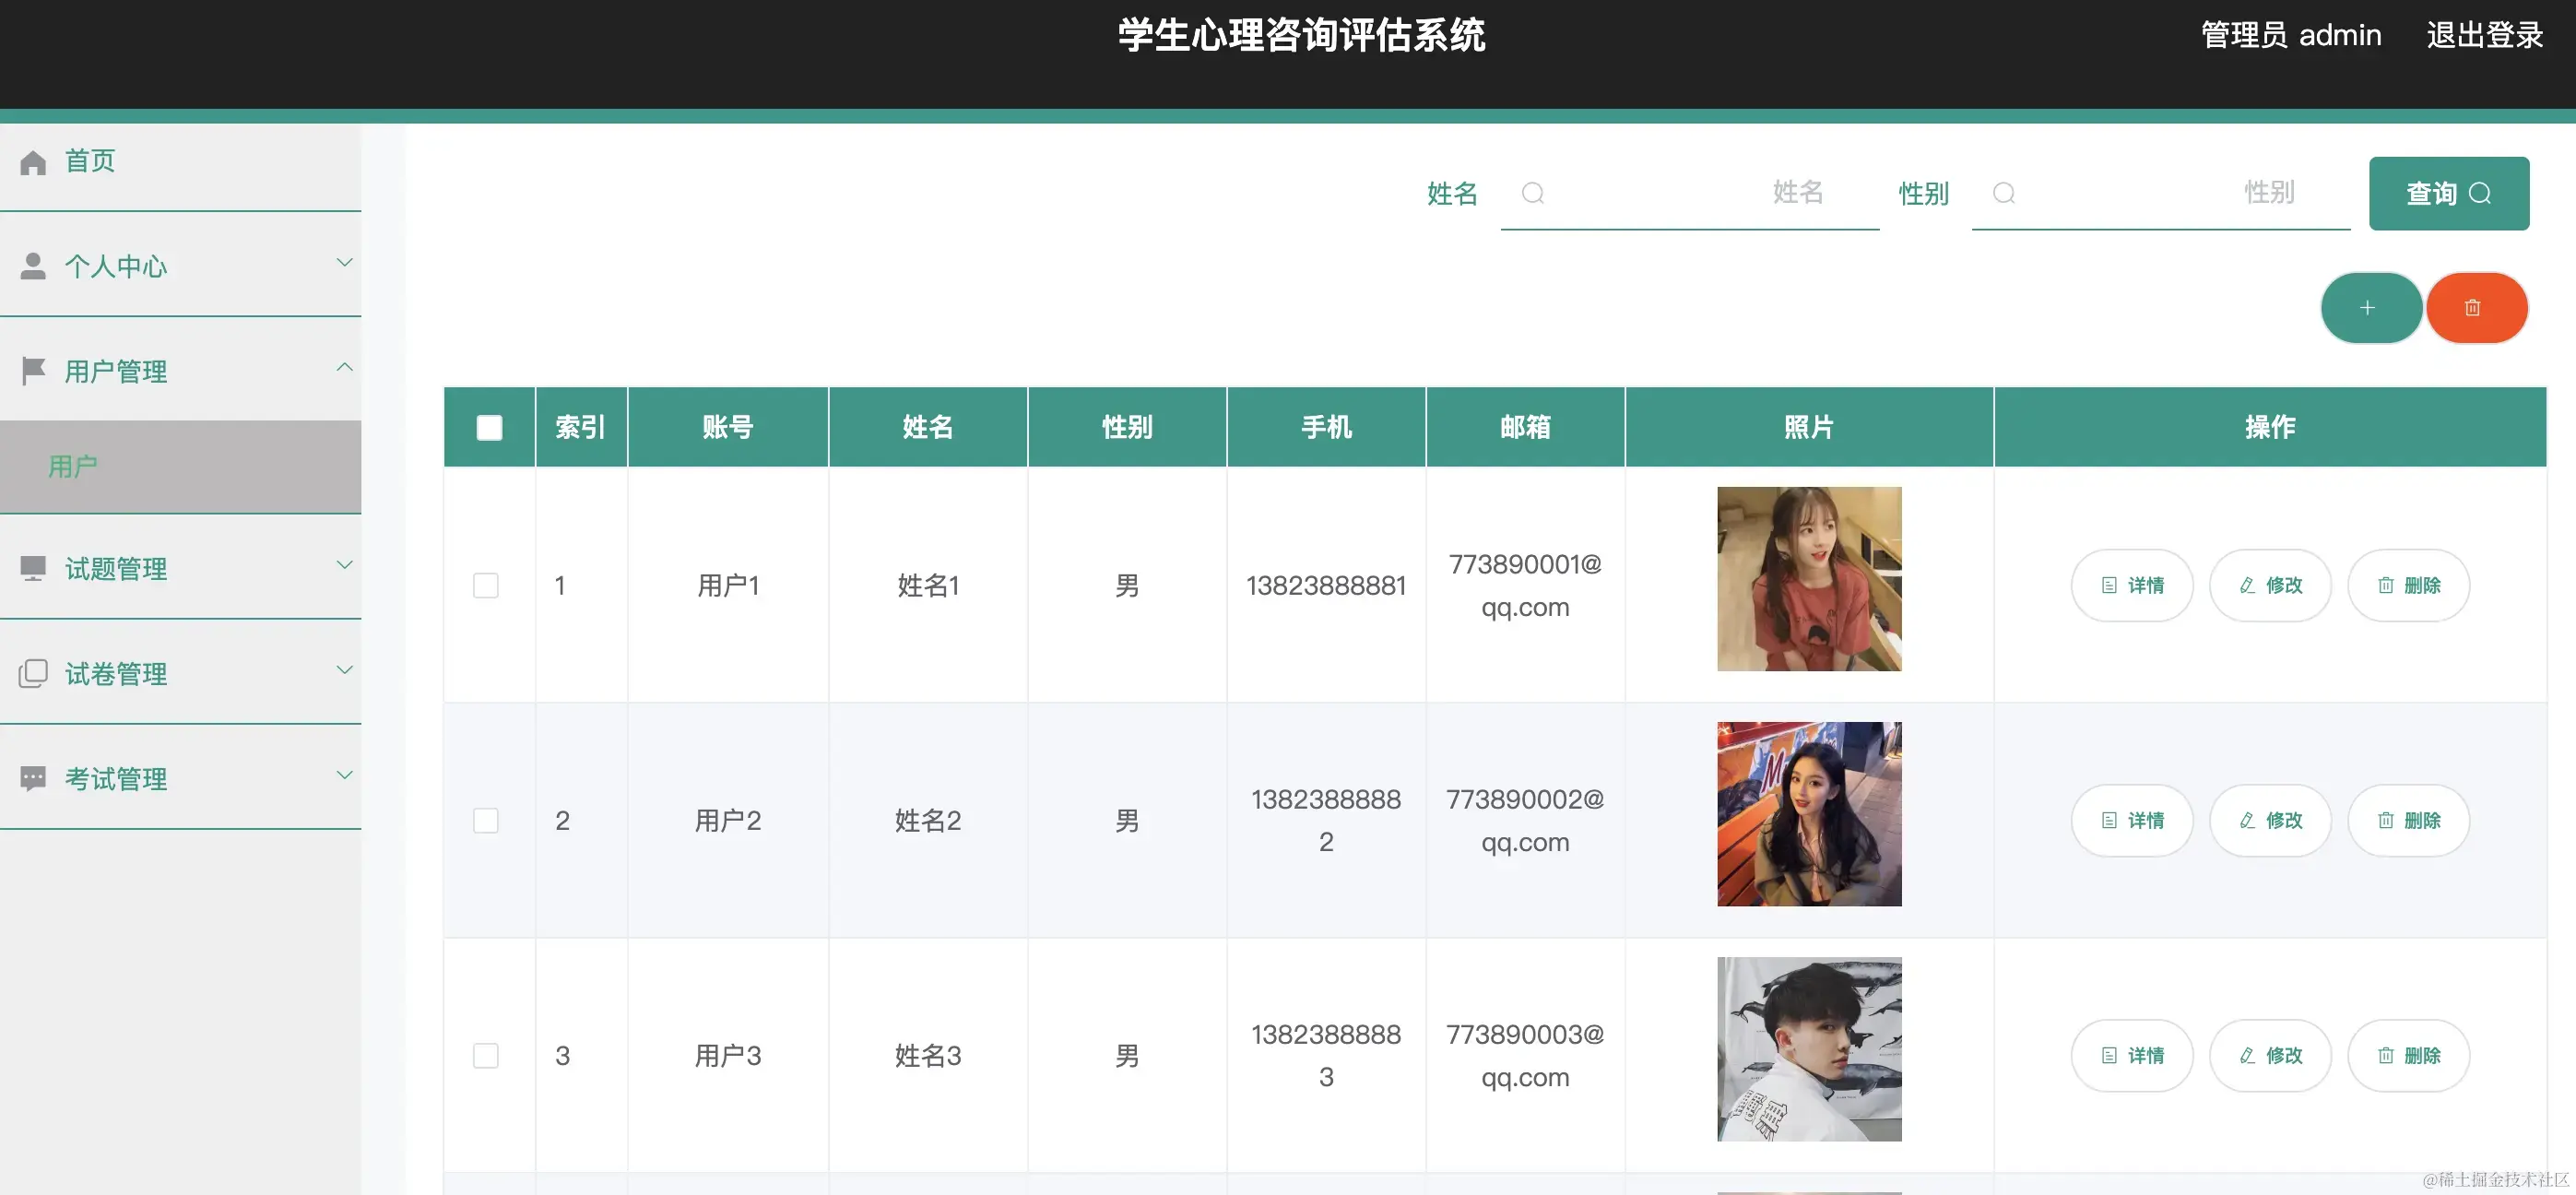Image resolution: width=2576 pixels, height=1195 pixels.
Task: Expand the 考试管理 section
Action: point(345,775)
